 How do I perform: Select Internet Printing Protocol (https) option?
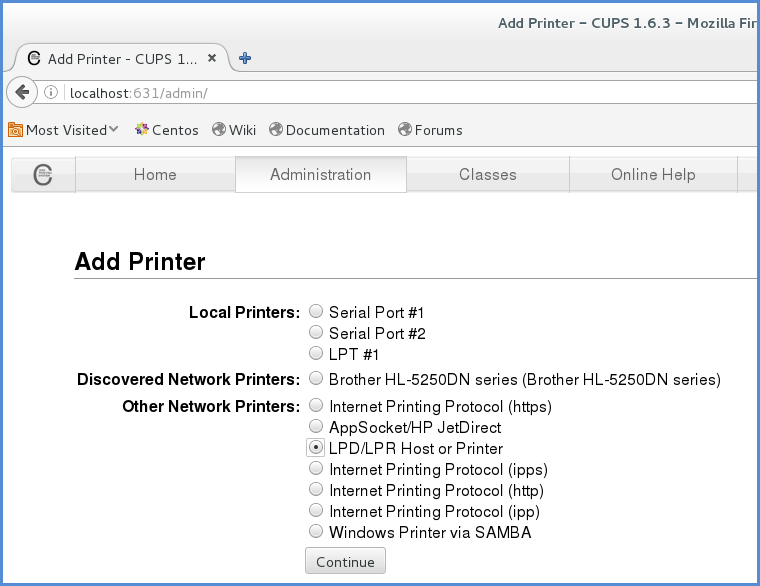point(316,405)
